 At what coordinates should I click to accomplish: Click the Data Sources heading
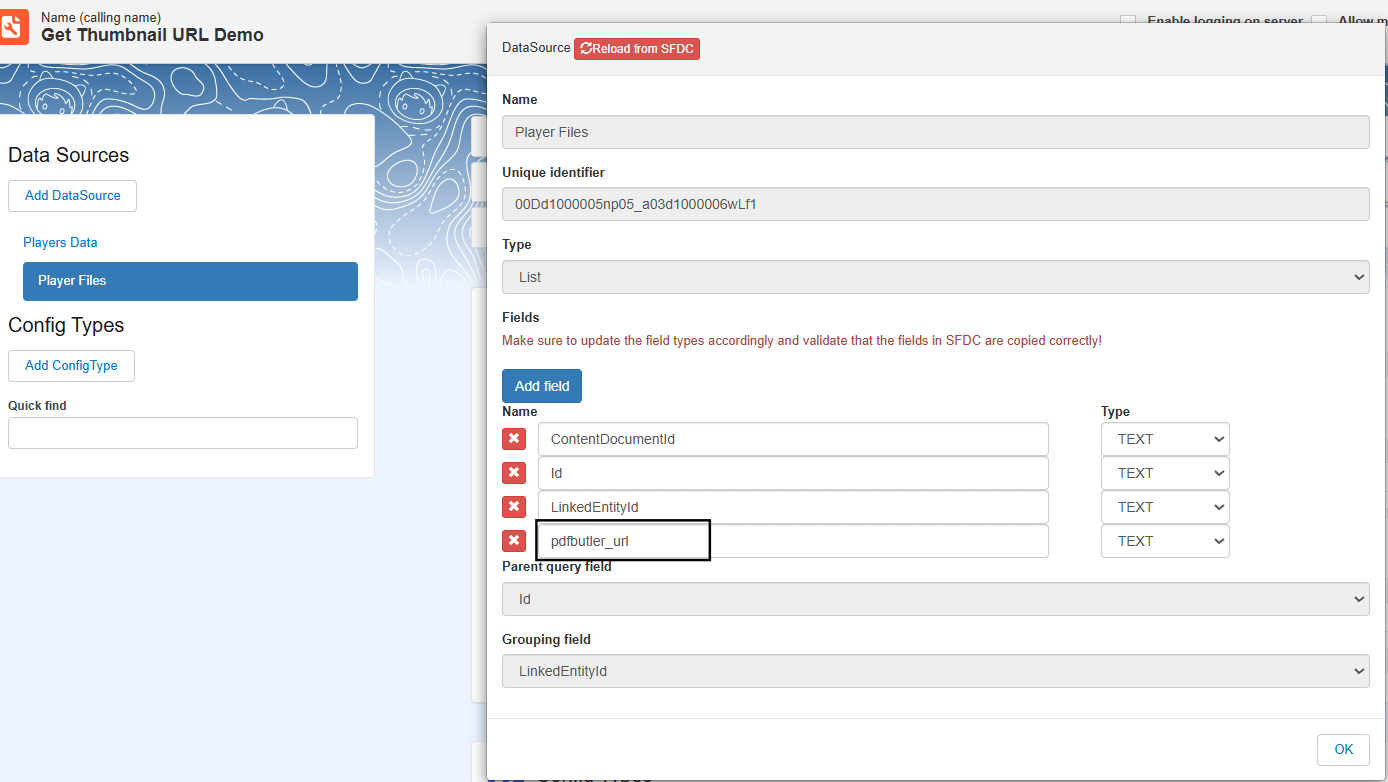point(68,155)
